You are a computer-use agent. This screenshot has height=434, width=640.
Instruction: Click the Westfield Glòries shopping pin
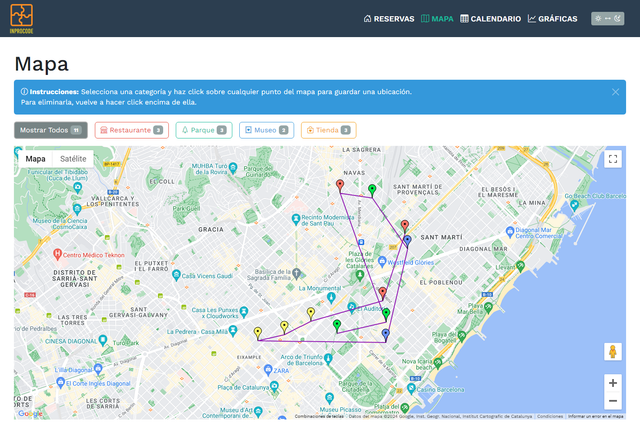click(382, 261)
